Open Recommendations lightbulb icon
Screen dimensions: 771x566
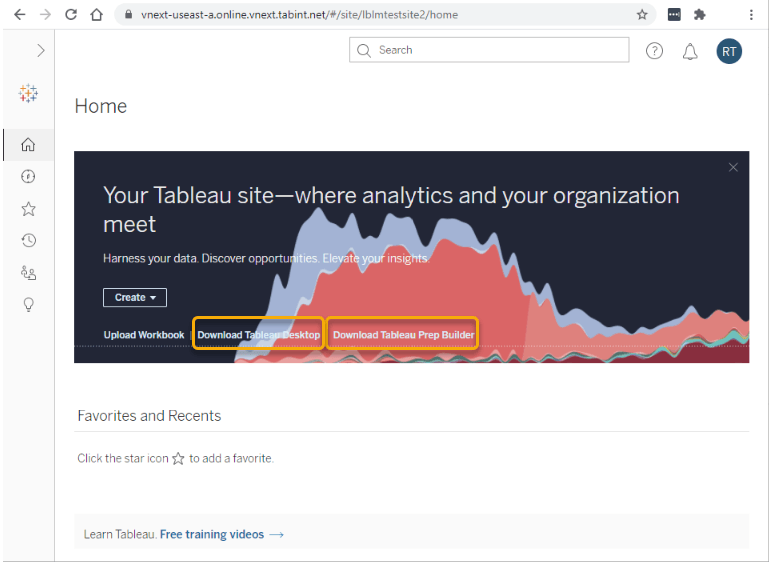(x=28, y=304)
